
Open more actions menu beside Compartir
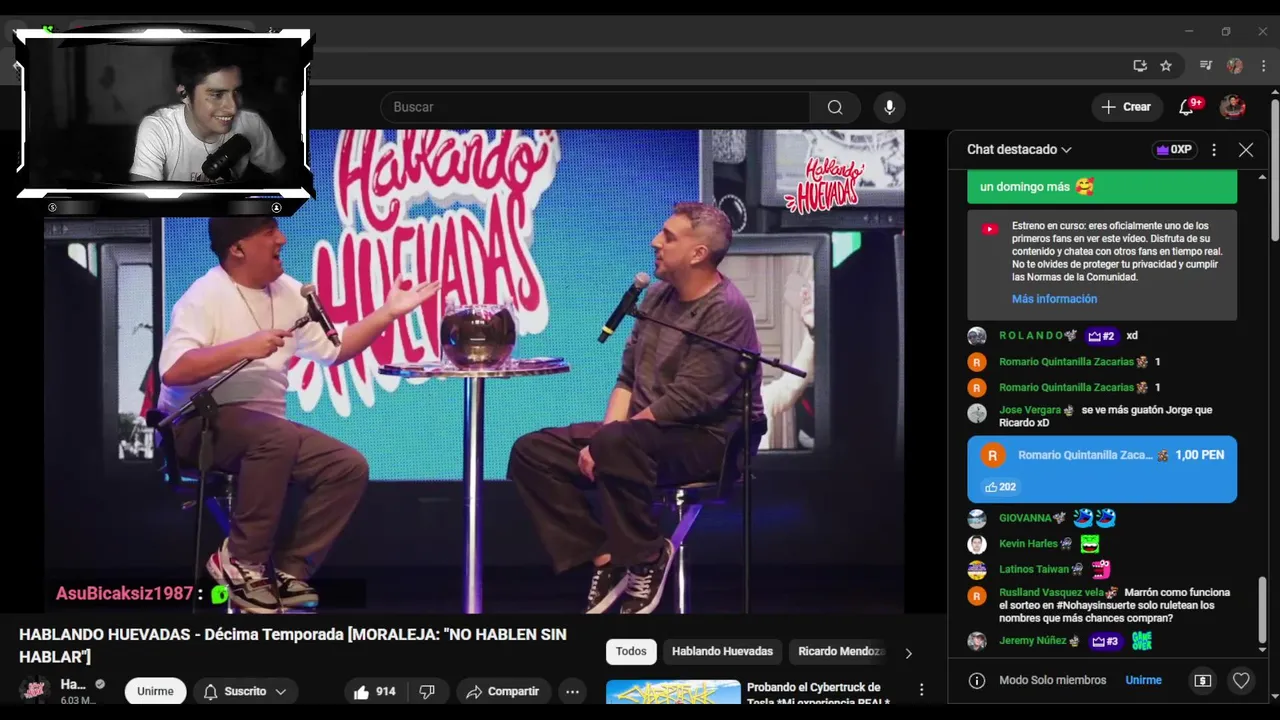[x=572, y=692]
